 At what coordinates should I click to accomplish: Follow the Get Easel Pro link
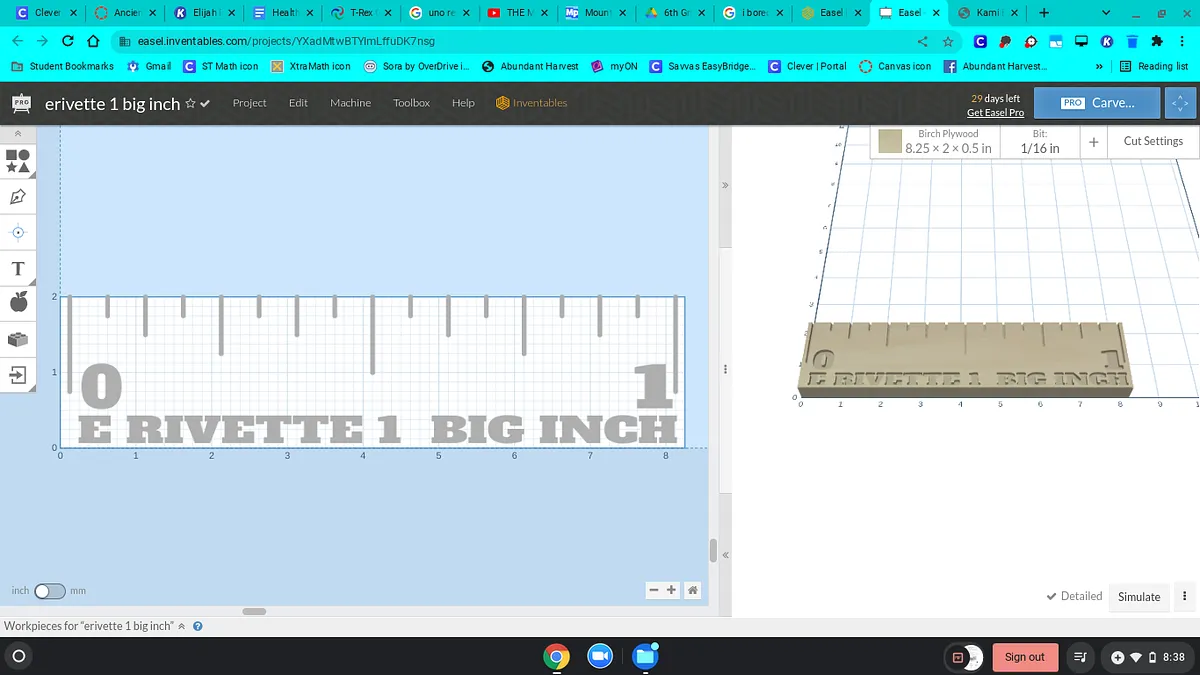(995, 113)
